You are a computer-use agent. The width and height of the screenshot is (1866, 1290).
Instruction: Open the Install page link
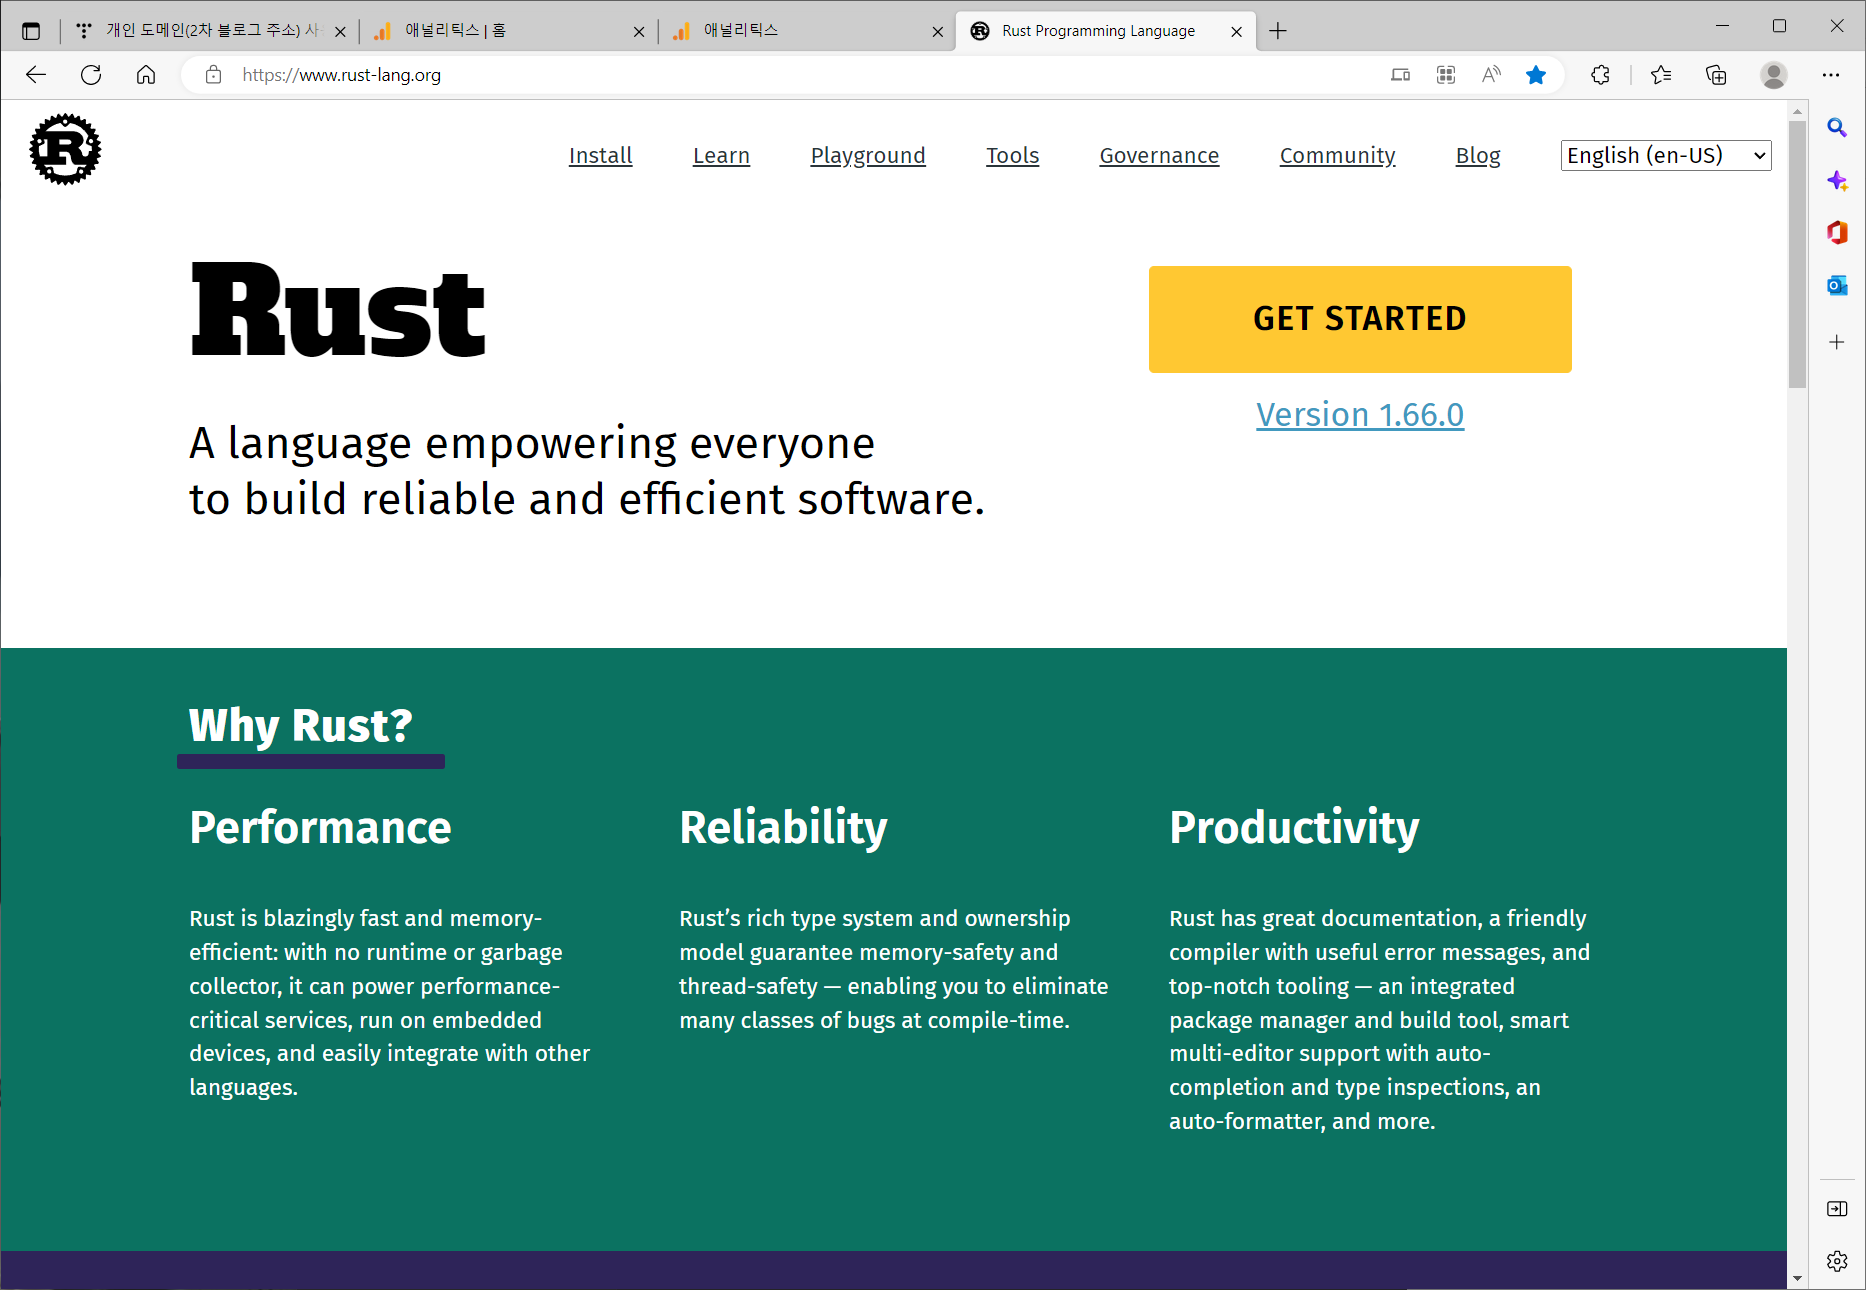pos(600,156)
